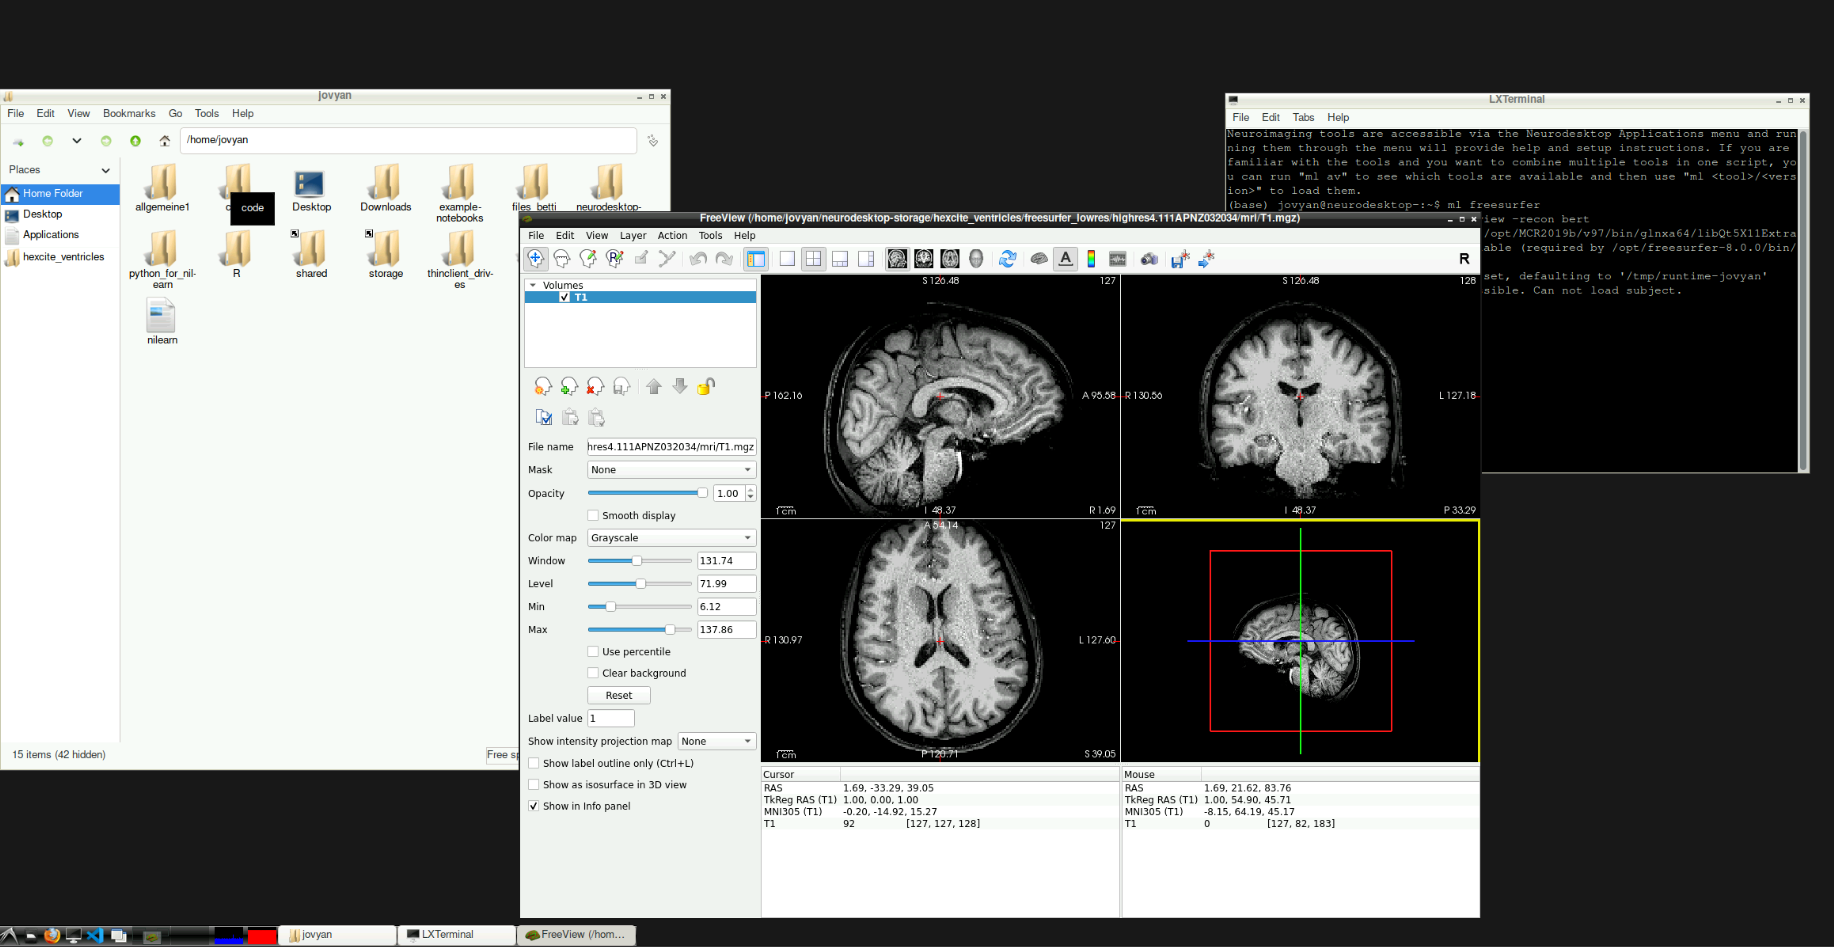Set axial as main view icon

(x=950, y=259)
